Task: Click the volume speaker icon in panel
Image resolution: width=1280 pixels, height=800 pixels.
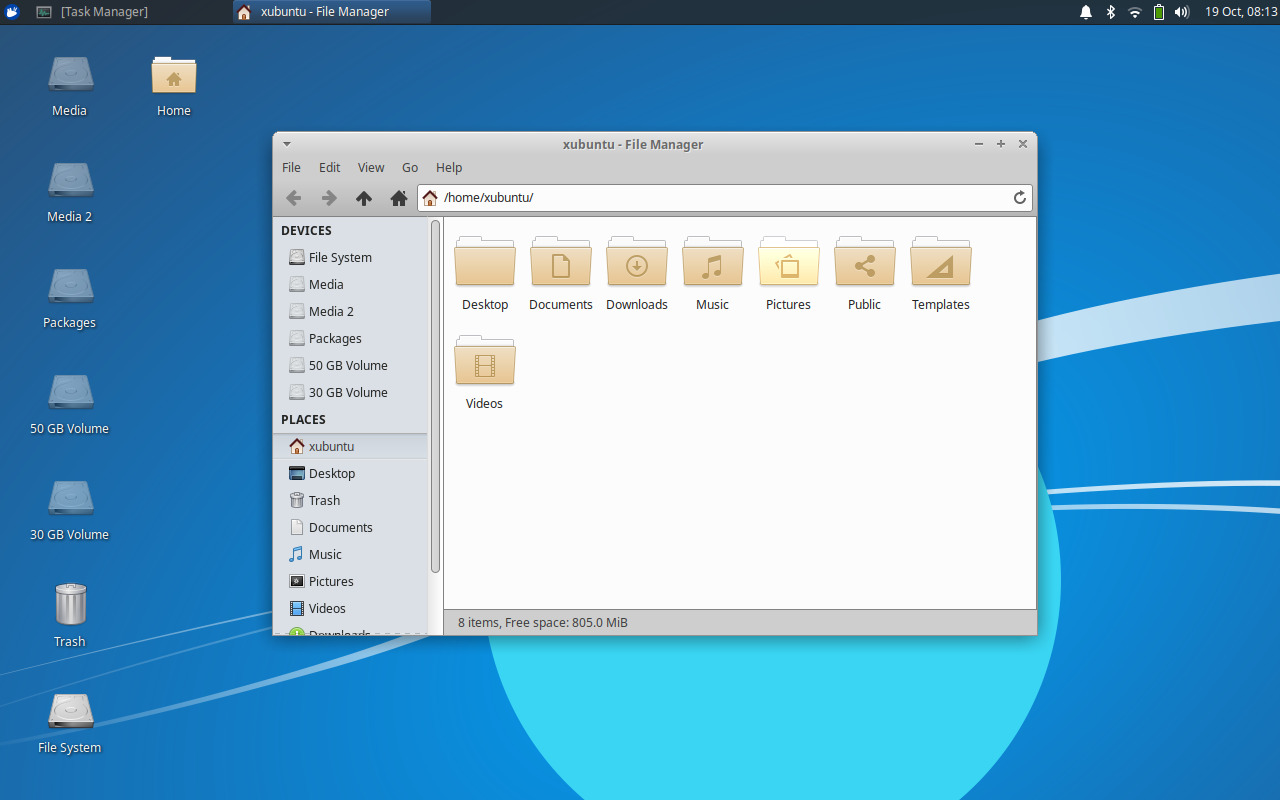Action: click(1182, 12)
